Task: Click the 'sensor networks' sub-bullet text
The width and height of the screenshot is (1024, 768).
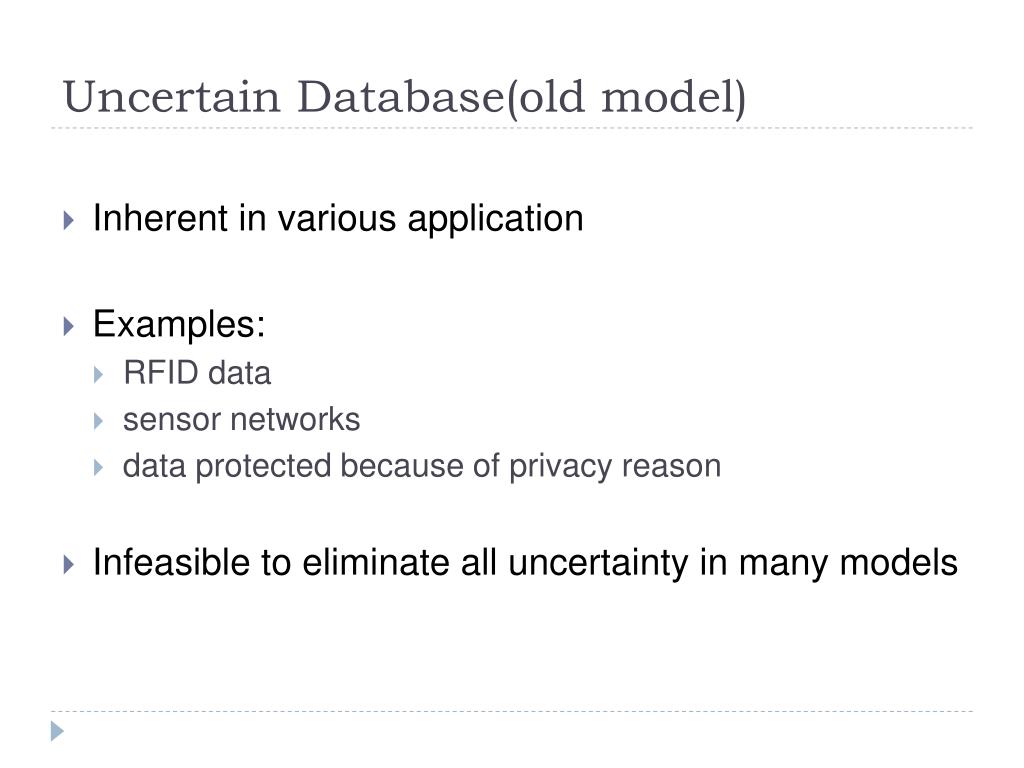Action: [x=241, y=420]
